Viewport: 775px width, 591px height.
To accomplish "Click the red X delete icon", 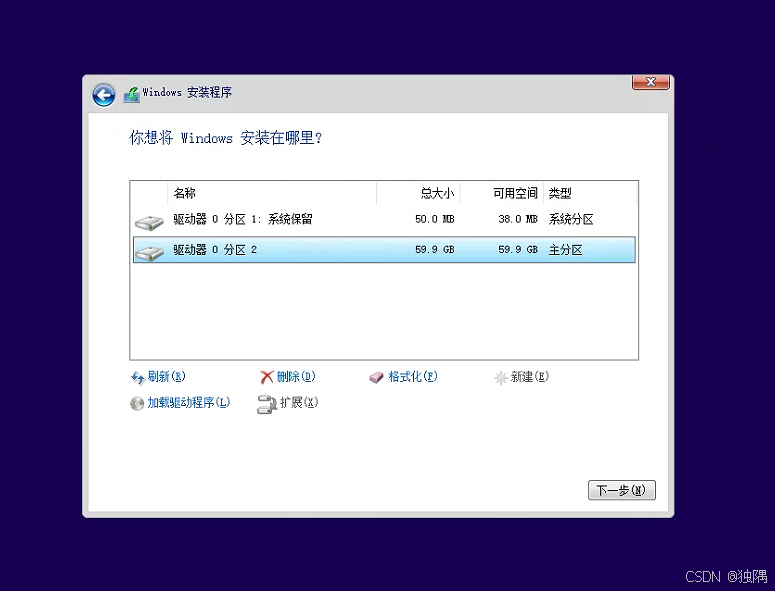I will point(267,378).
